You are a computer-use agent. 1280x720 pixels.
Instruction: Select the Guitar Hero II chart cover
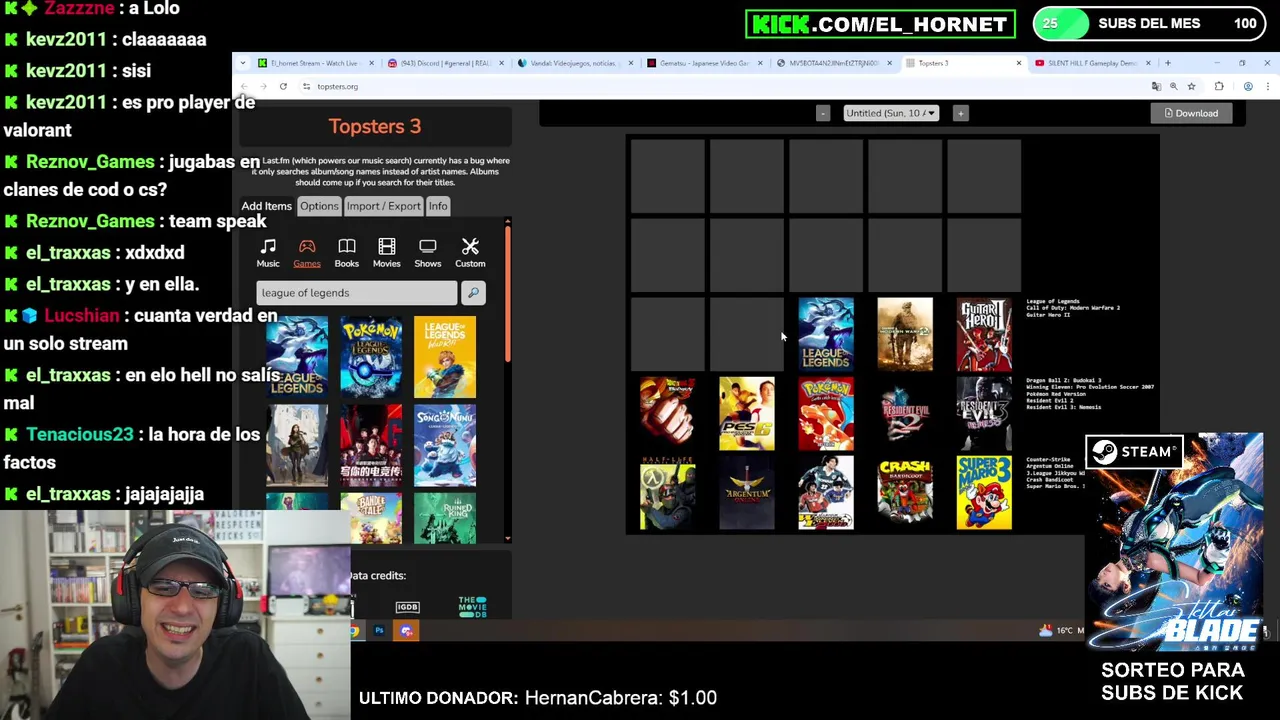pos(984,334)
